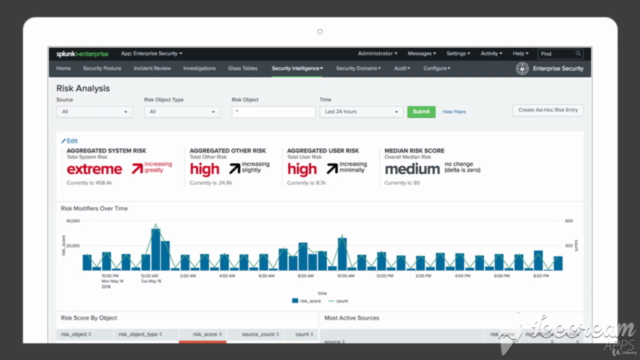Click the Risk Object input field
The height and width of the screenshot is (360, 640).
point(273,112)
